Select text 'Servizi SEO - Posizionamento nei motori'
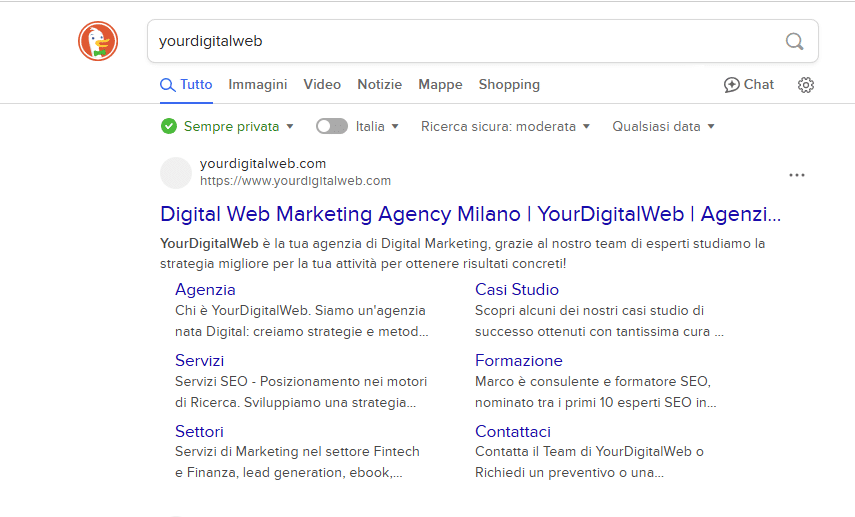This screenshot has height=517, width=855. point(301,381)
